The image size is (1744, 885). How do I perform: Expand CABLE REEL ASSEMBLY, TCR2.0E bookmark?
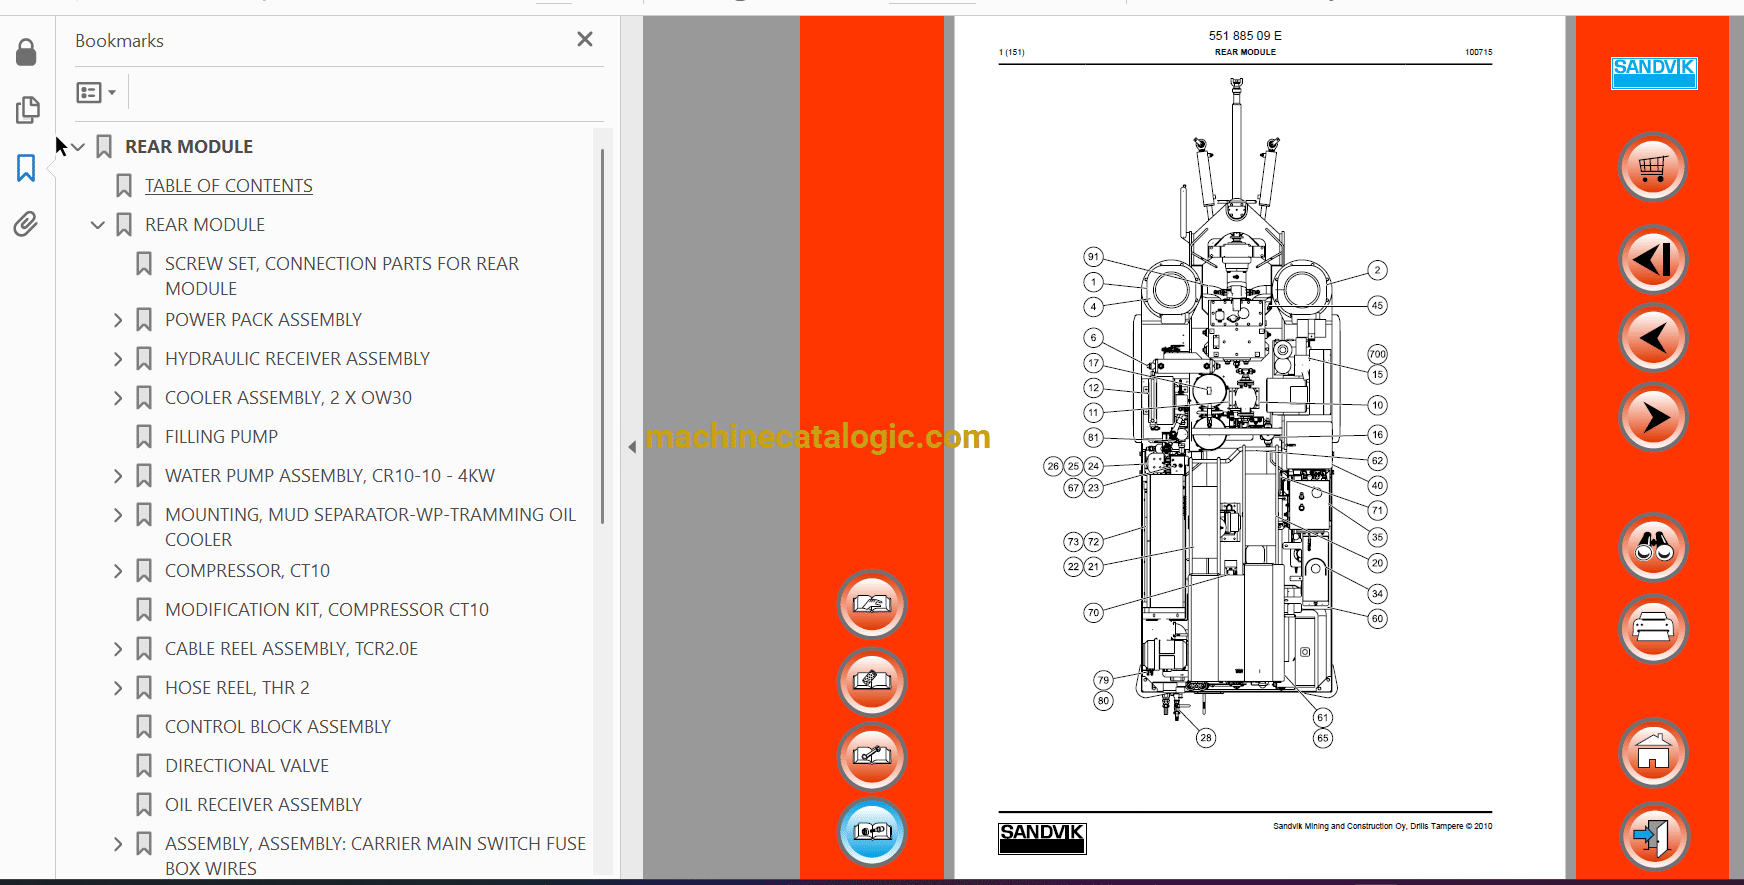118,649
